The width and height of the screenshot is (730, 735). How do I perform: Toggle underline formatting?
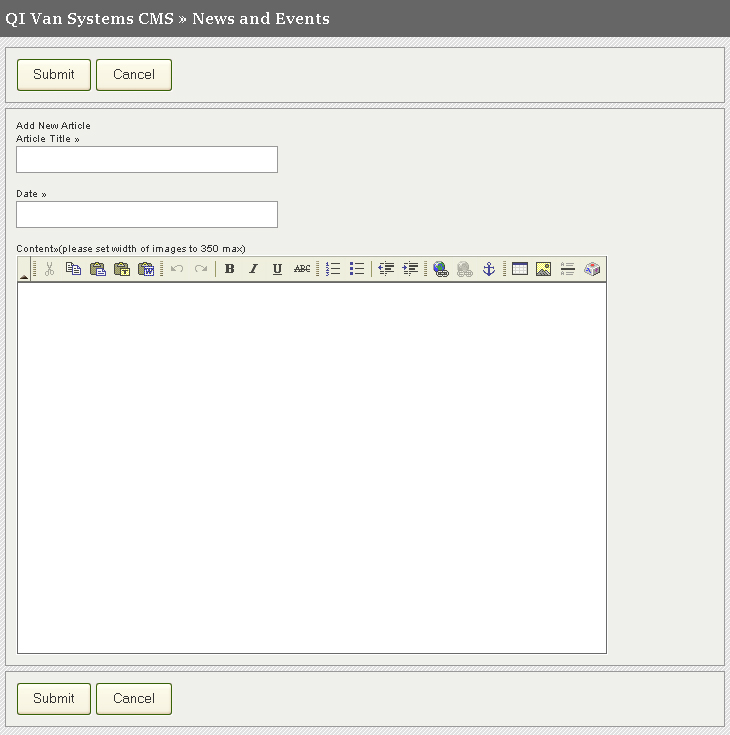[x=277, y=269]
